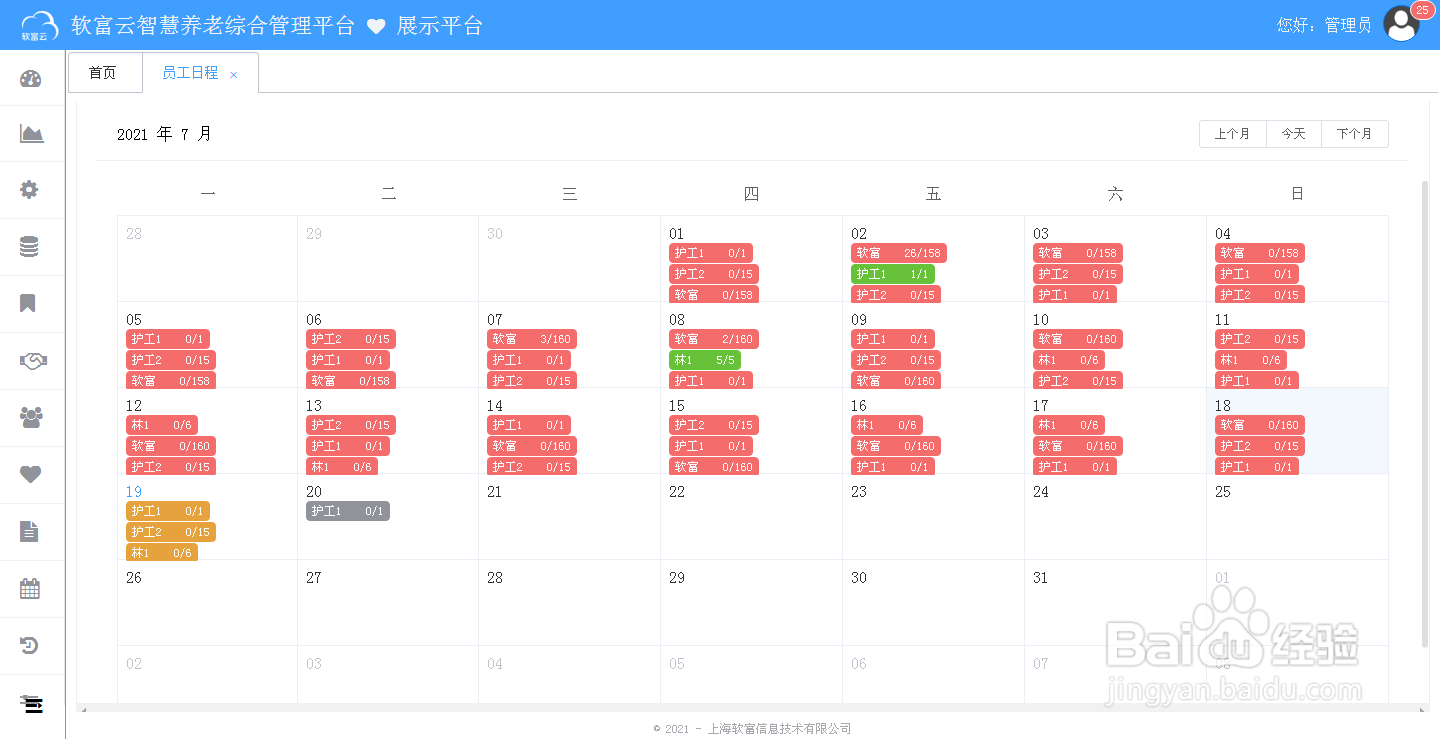1440x739 pixels.
Task: Open the handshake sidebar icon
Action: pyautogui.click(x=33, y=361)
